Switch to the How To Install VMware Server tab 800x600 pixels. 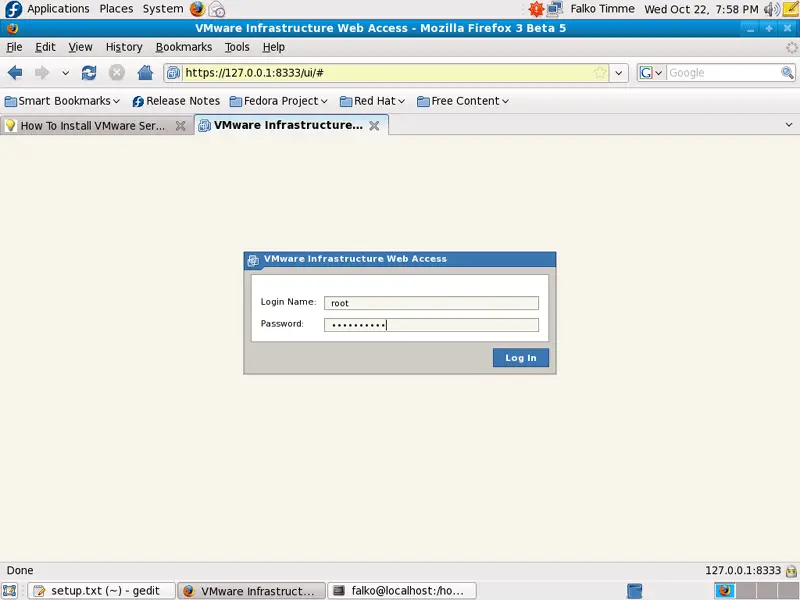click(92, 126)
